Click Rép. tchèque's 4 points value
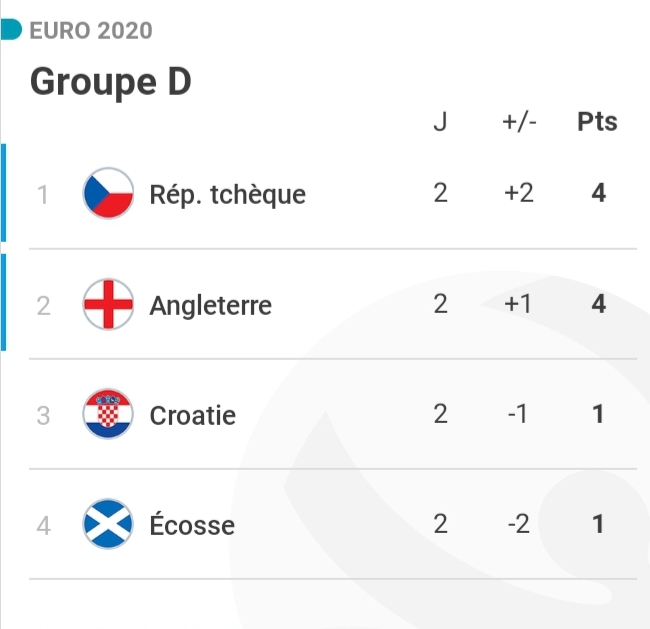The width and height of the screenshot is (650, 629). tap(598, 193)
